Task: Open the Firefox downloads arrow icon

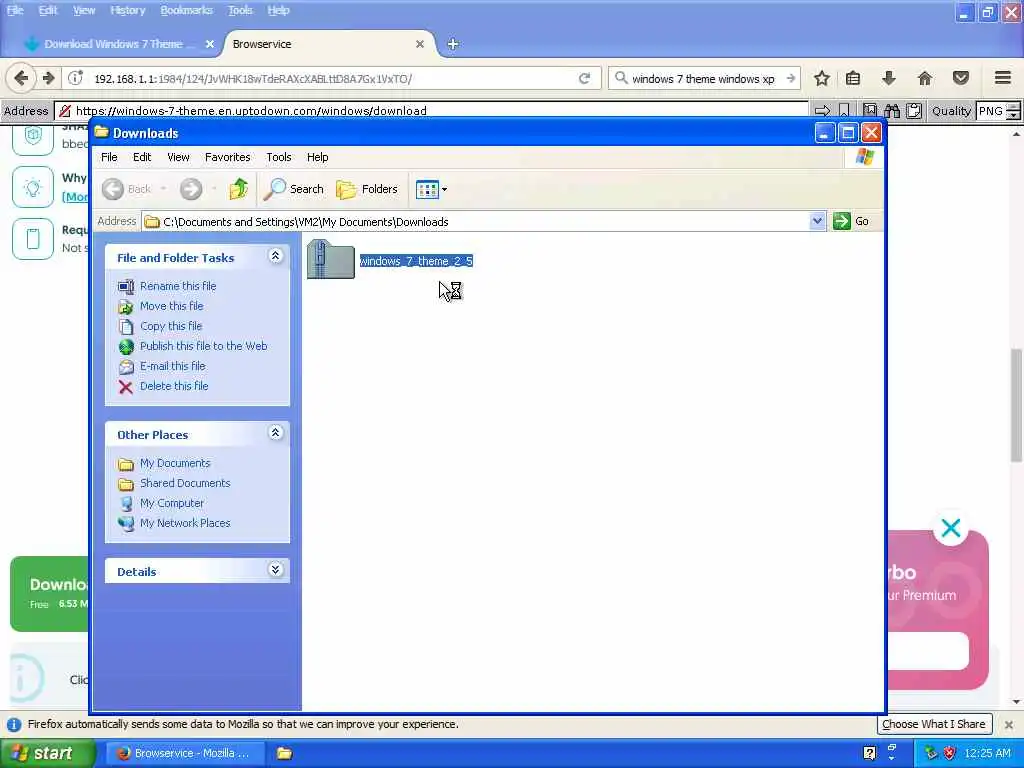Action: [x=888, y=78]
